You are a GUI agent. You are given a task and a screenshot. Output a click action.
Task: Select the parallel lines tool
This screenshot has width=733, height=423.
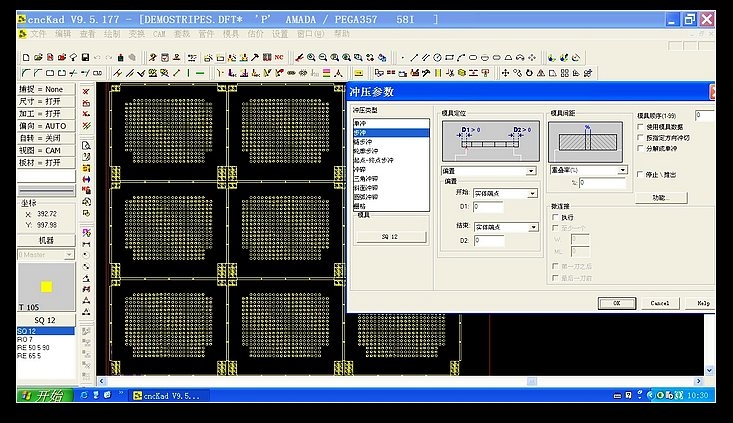425,57
